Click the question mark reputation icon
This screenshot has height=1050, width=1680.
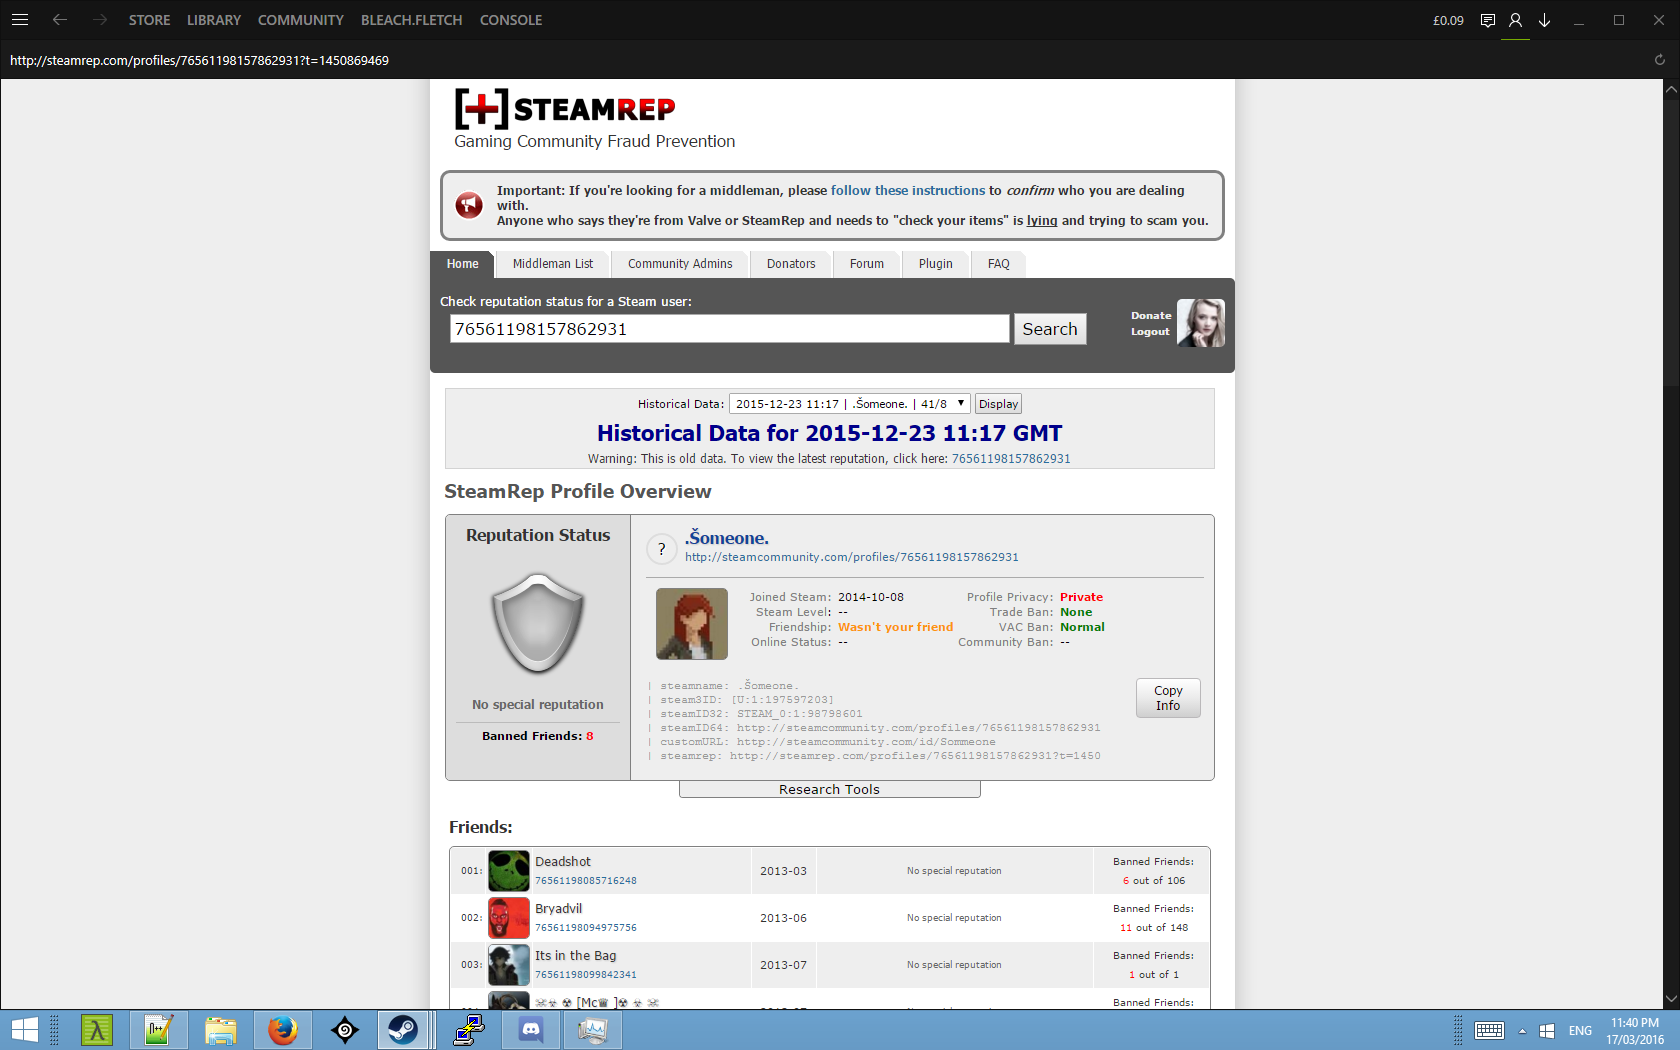pyautogui.click(x=661, y=549)
